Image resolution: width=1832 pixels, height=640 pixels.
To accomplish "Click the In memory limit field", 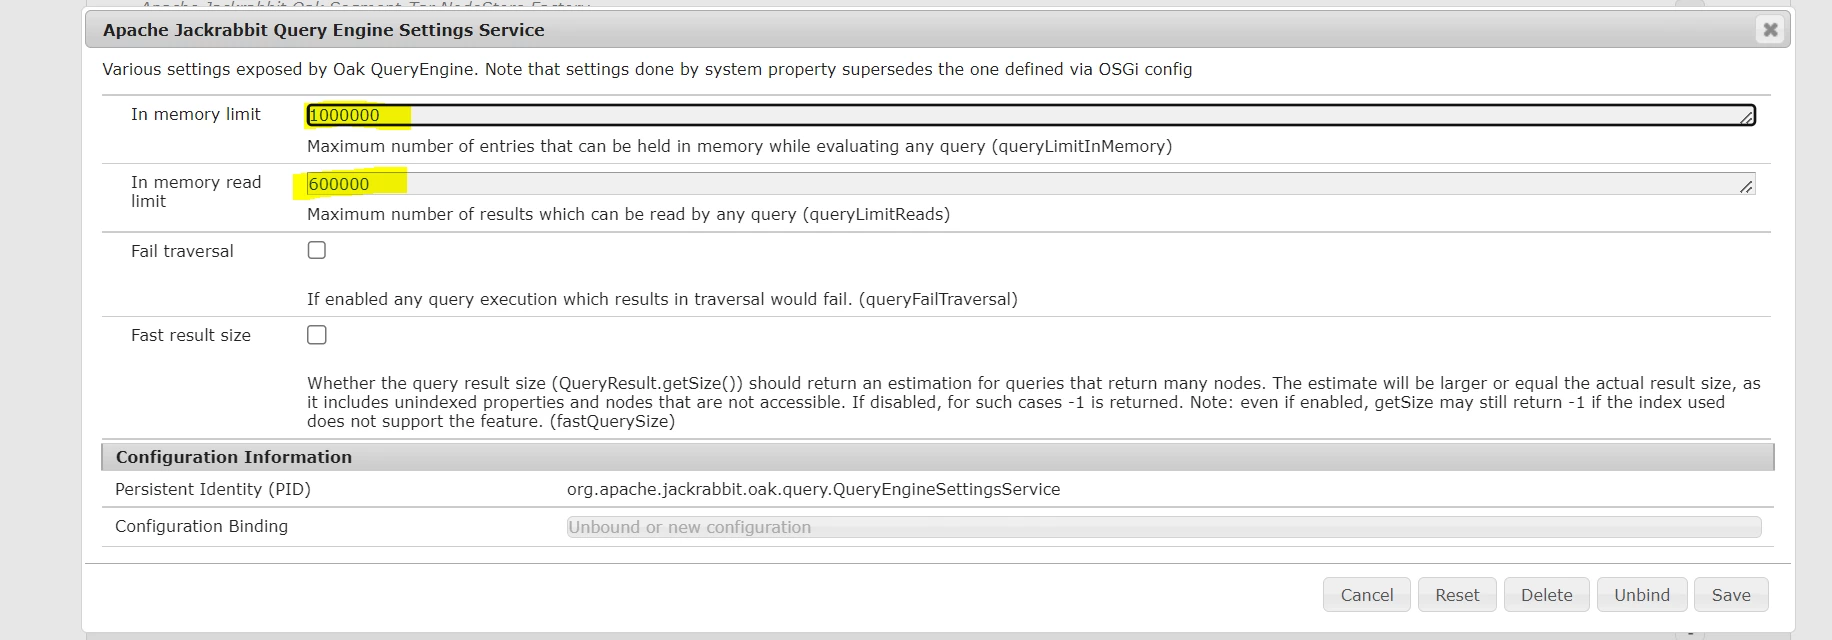I will click(1030, 115).
